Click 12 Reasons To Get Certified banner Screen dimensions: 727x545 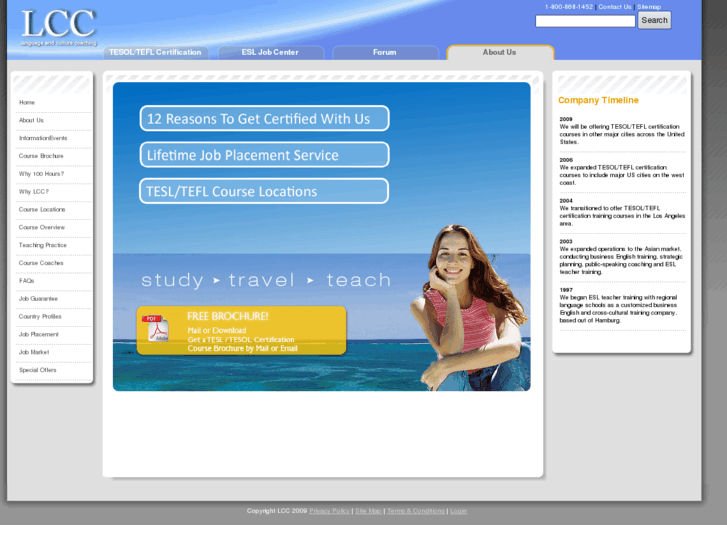coord(264,119)
